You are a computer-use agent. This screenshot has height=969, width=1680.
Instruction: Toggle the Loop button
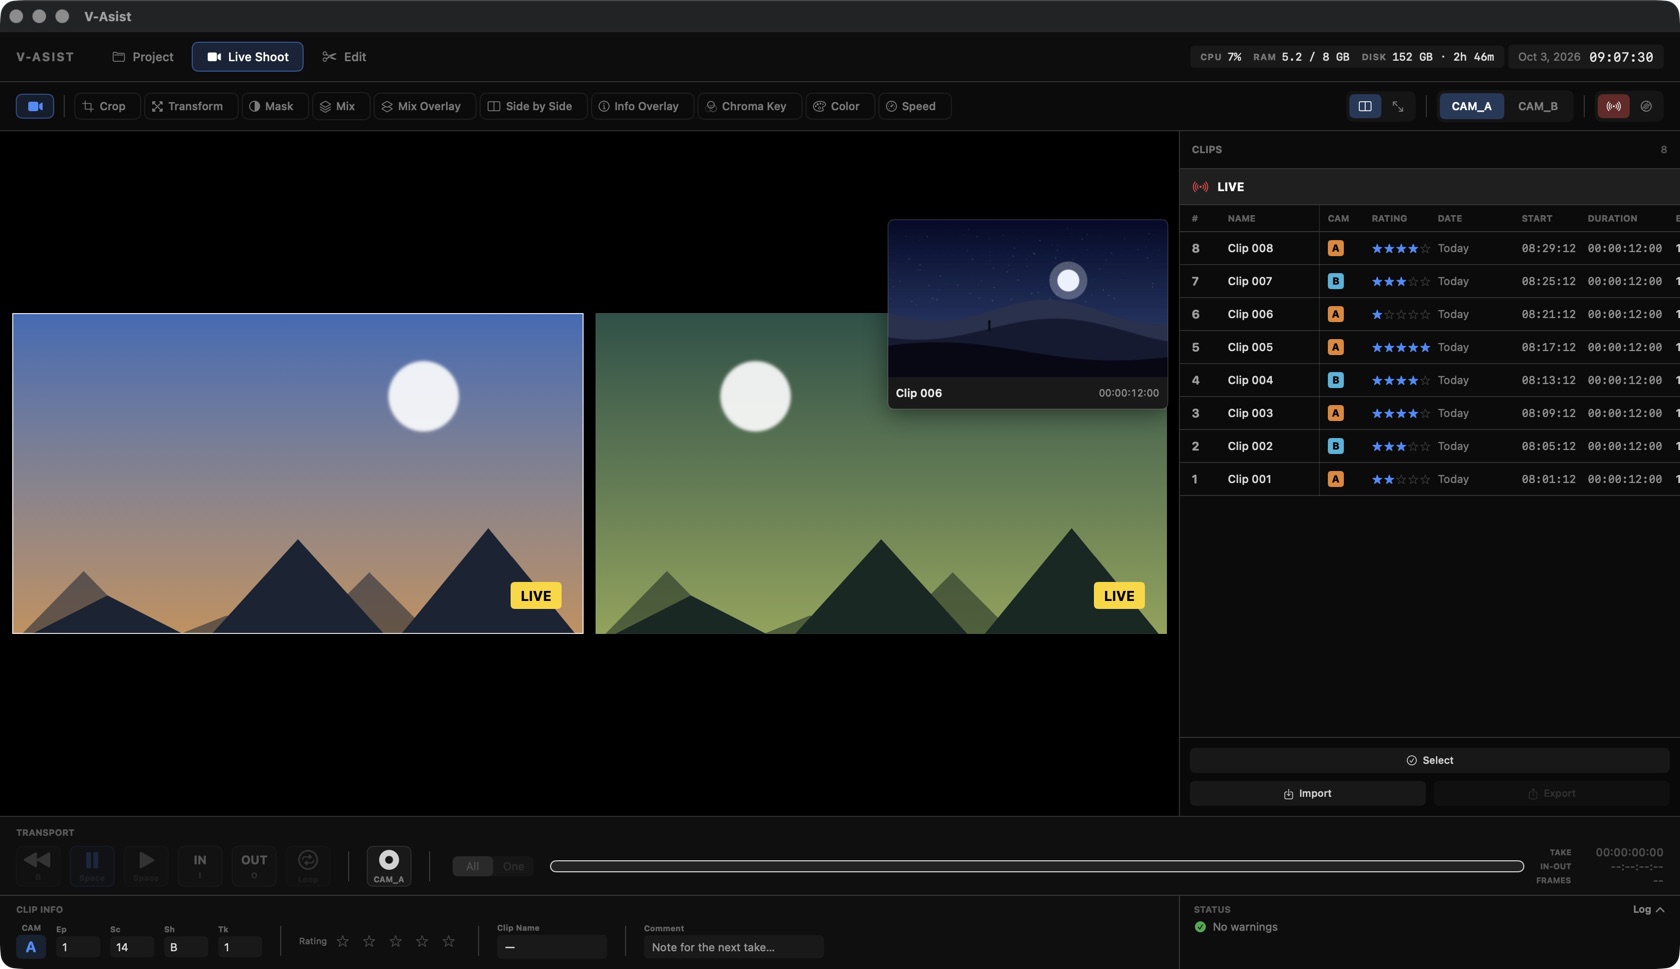308,865
